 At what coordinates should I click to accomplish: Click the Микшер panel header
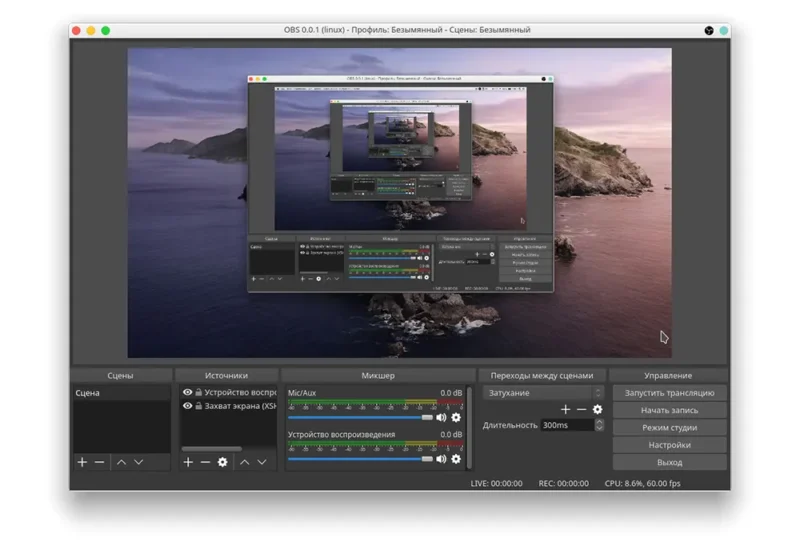[378, 376]
